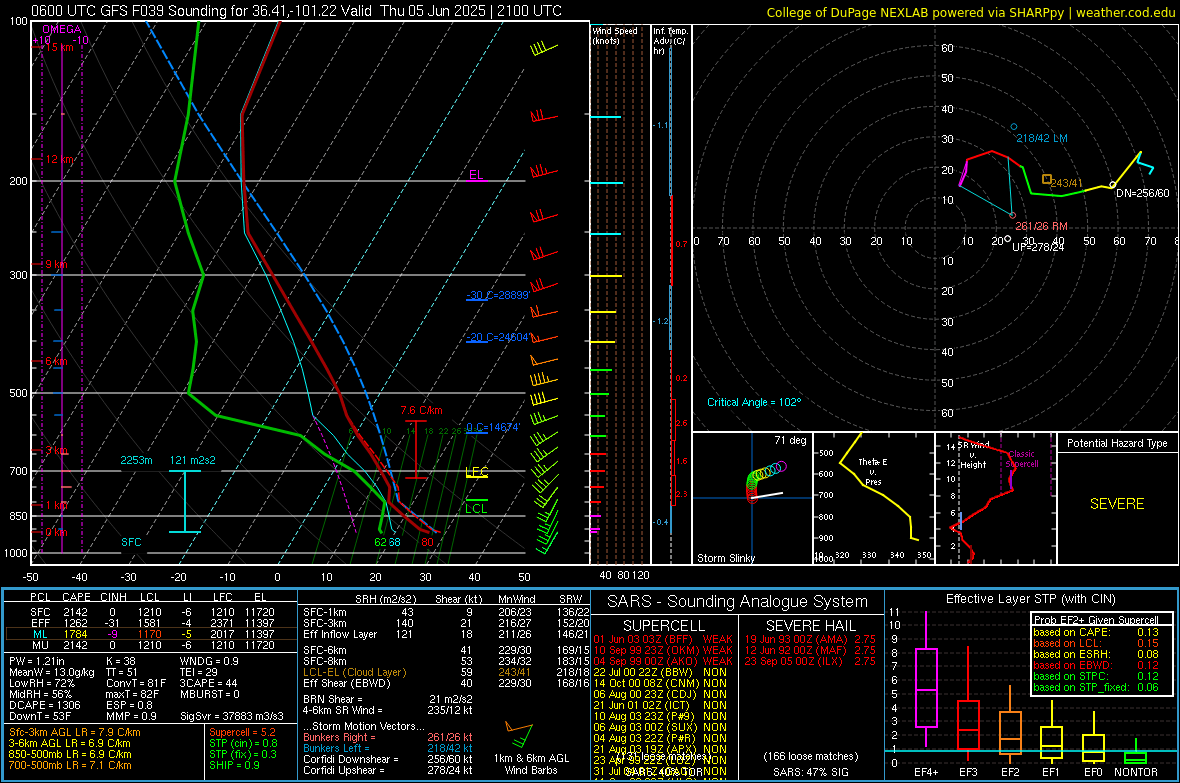Click the 'Eff Inflow Layer' SRH row
The width and height of the screenshot is (1180, 783).
coord(447,634)
